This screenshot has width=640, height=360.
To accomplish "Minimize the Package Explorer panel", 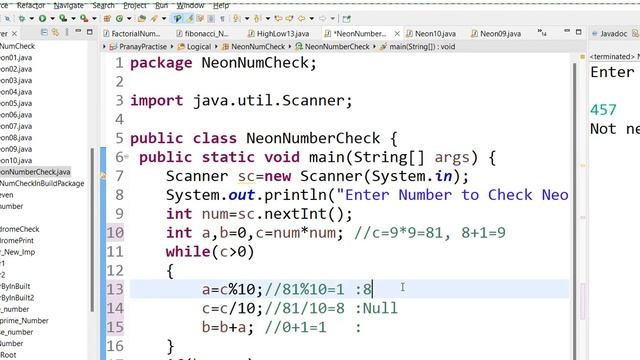I will [x=78, y=31].
